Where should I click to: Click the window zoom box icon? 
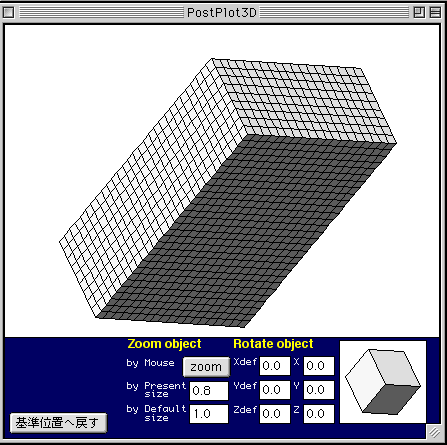tap(419, 13)
